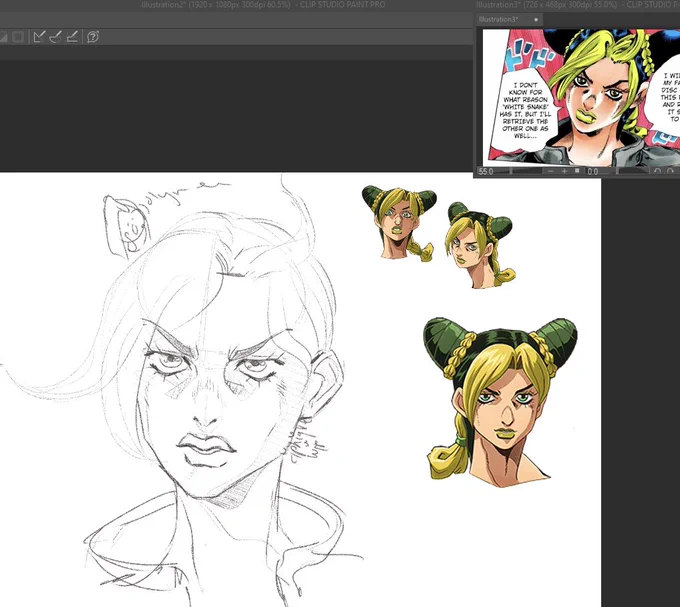Rotate Illustration3 view left
Image resolution: width=680 pixels, height=607 pixels.
(x=657, y=171)
